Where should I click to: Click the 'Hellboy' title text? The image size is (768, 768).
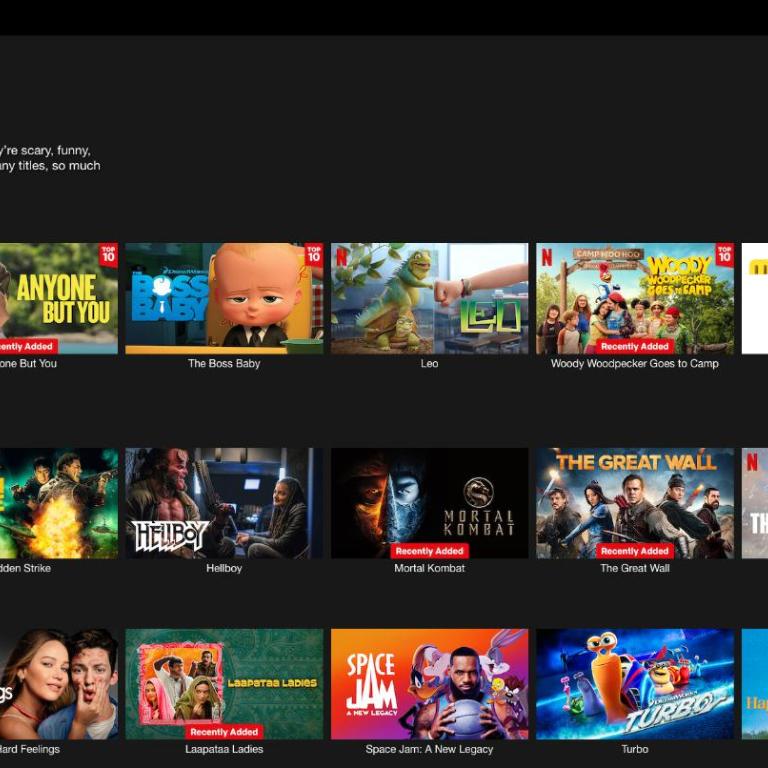224,568
